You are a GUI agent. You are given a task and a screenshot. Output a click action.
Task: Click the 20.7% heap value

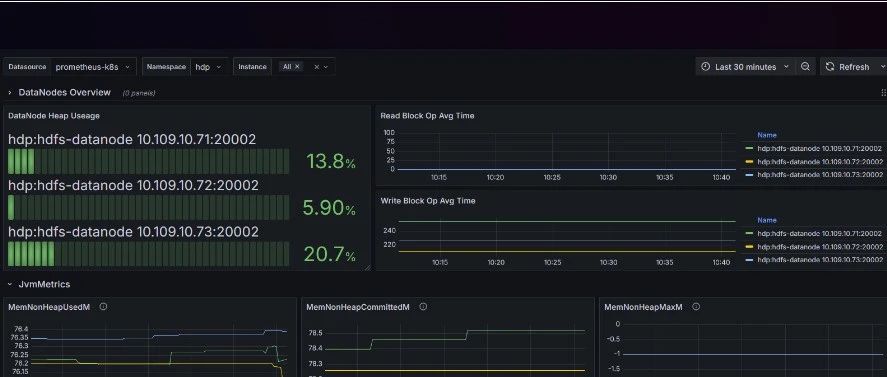pos(330,254)
